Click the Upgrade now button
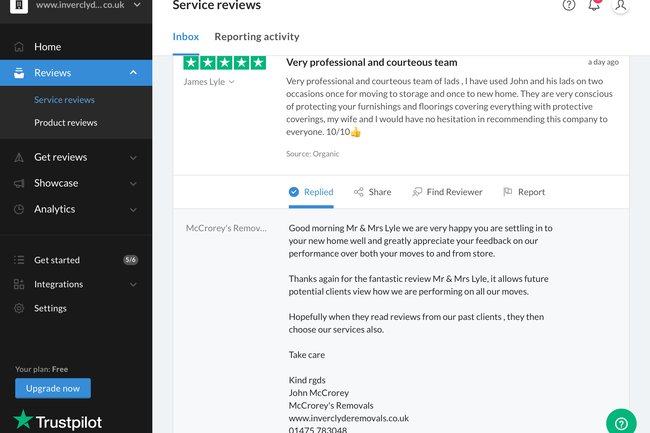Screen dimensions: 650x433 [53, 388]
